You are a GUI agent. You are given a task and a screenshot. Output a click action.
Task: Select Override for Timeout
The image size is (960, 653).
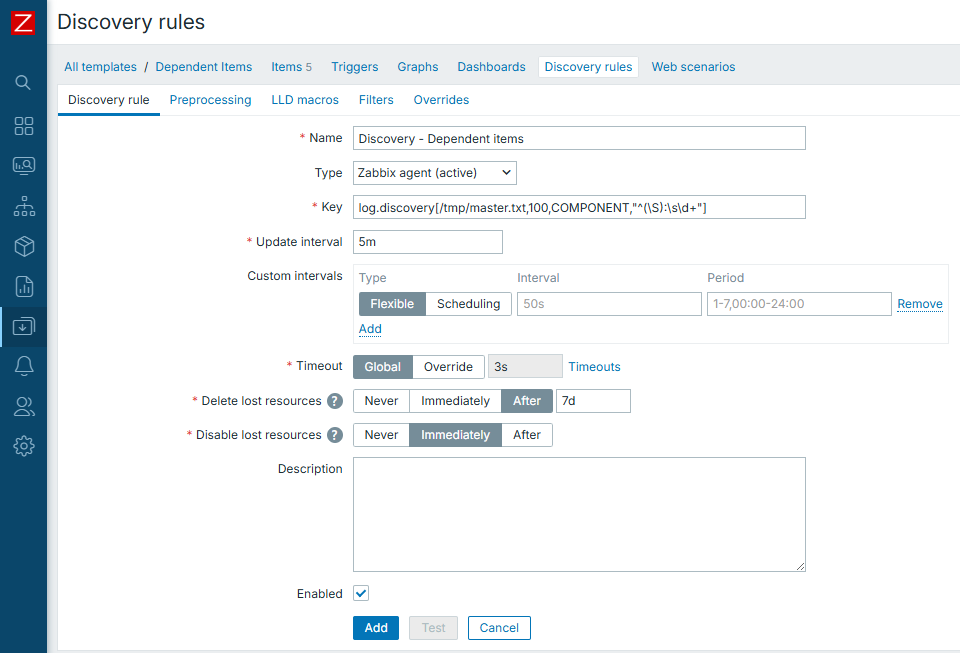coord(448,367)
